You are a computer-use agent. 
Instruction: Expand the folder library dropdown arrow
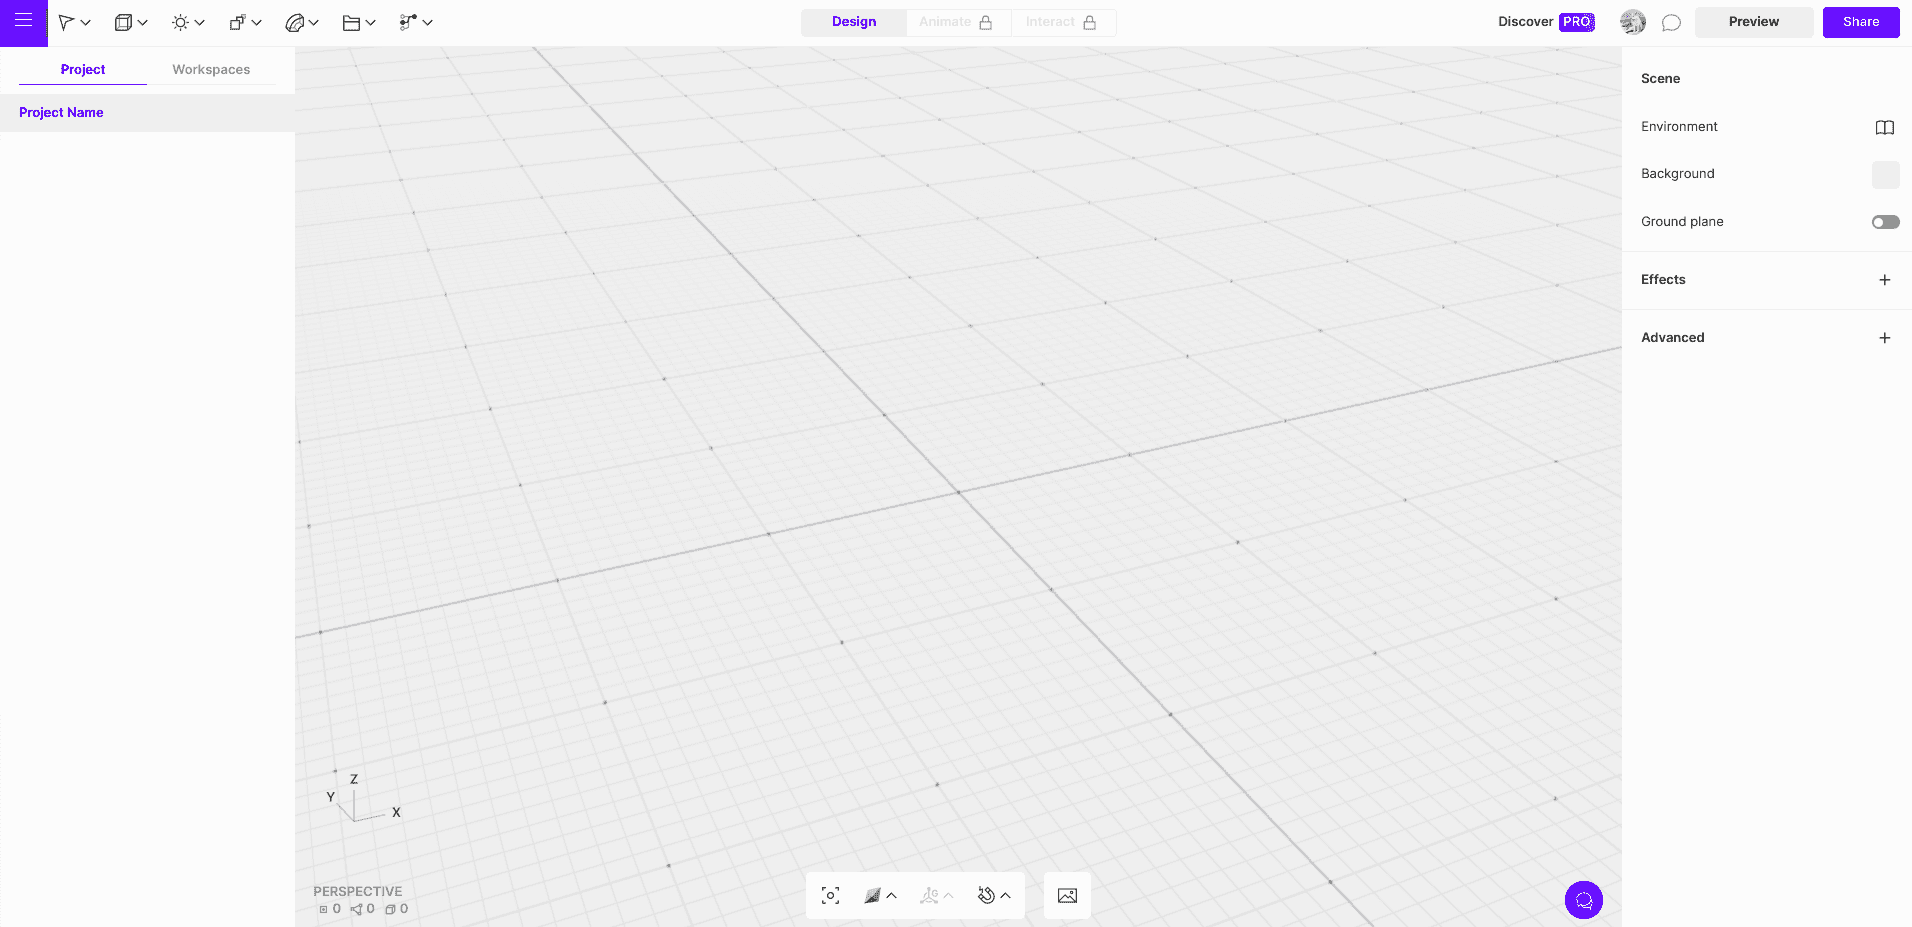371,22
